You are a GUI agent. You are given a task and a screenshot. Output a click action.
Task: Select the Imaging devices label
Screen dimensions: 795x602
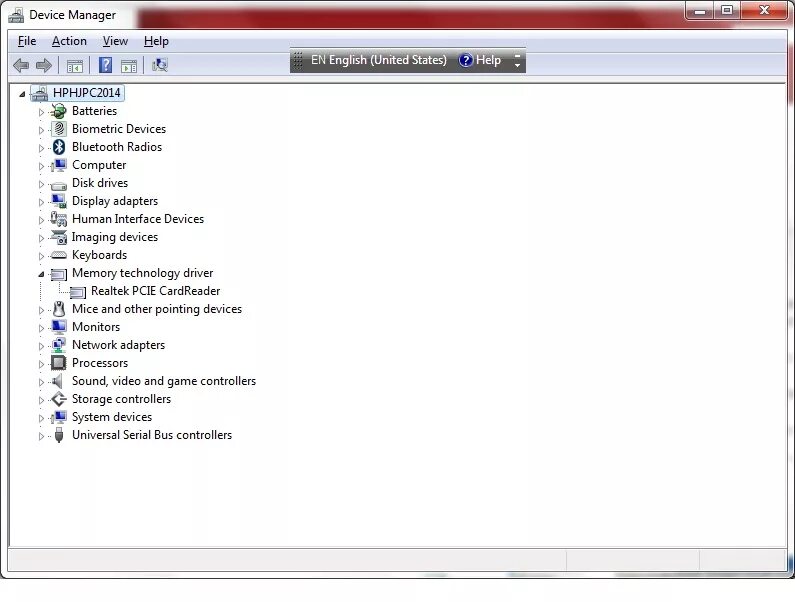coord(115,237)
